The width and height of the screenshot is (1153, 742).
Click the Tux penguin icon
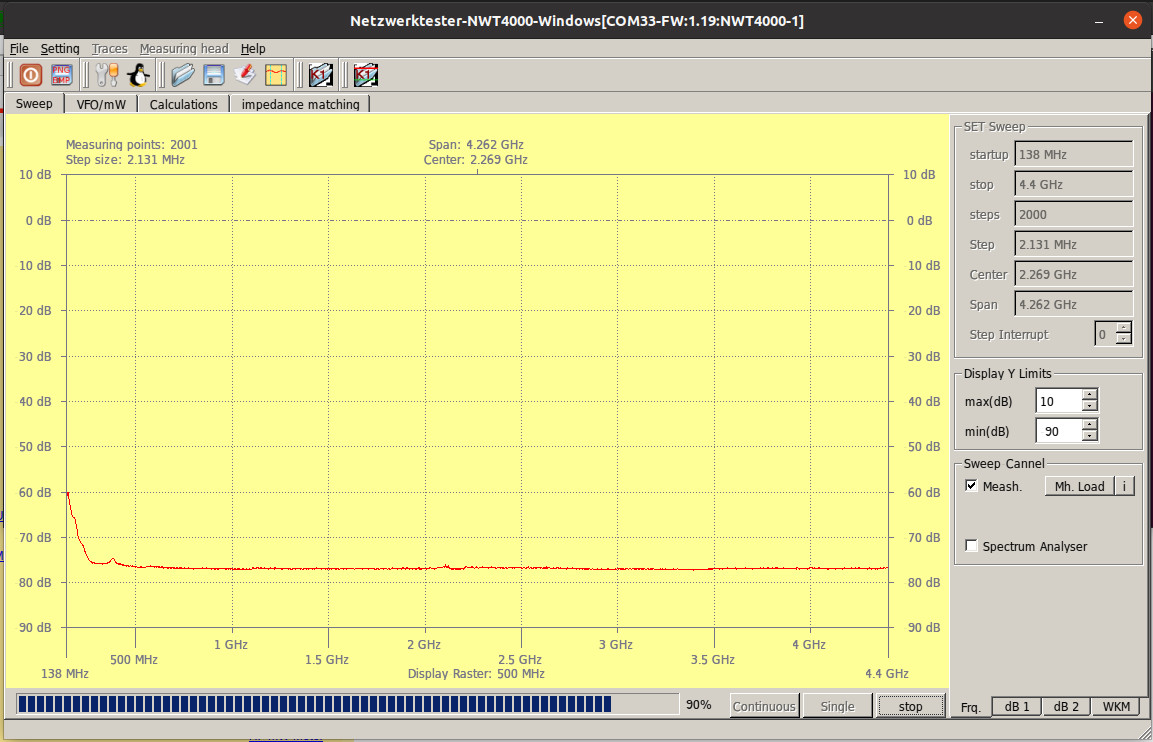[x=138, y=75]
